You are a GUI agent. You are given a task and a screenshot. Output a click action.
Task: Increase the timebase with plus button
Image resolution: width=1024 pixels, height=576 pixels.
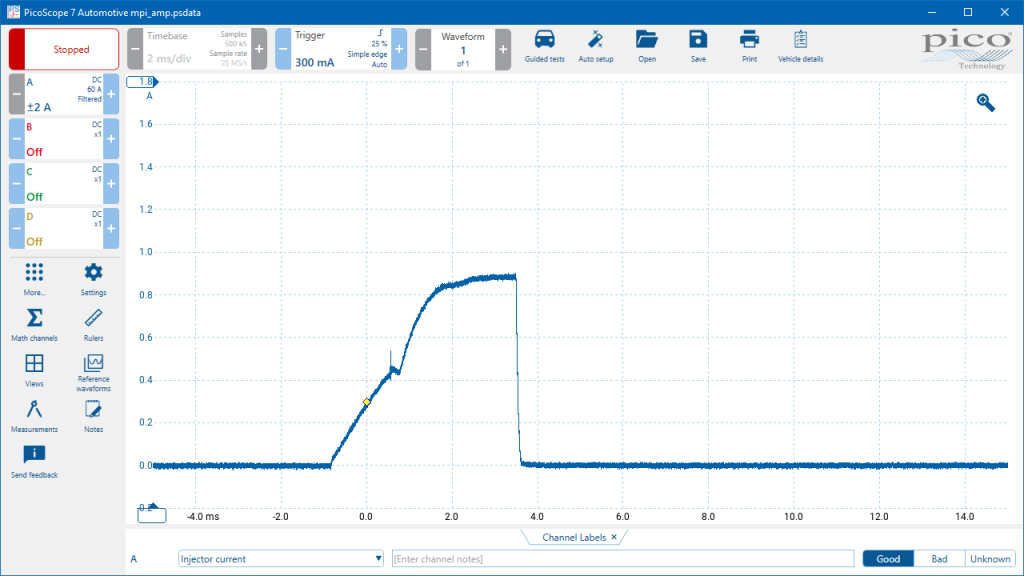259,49
